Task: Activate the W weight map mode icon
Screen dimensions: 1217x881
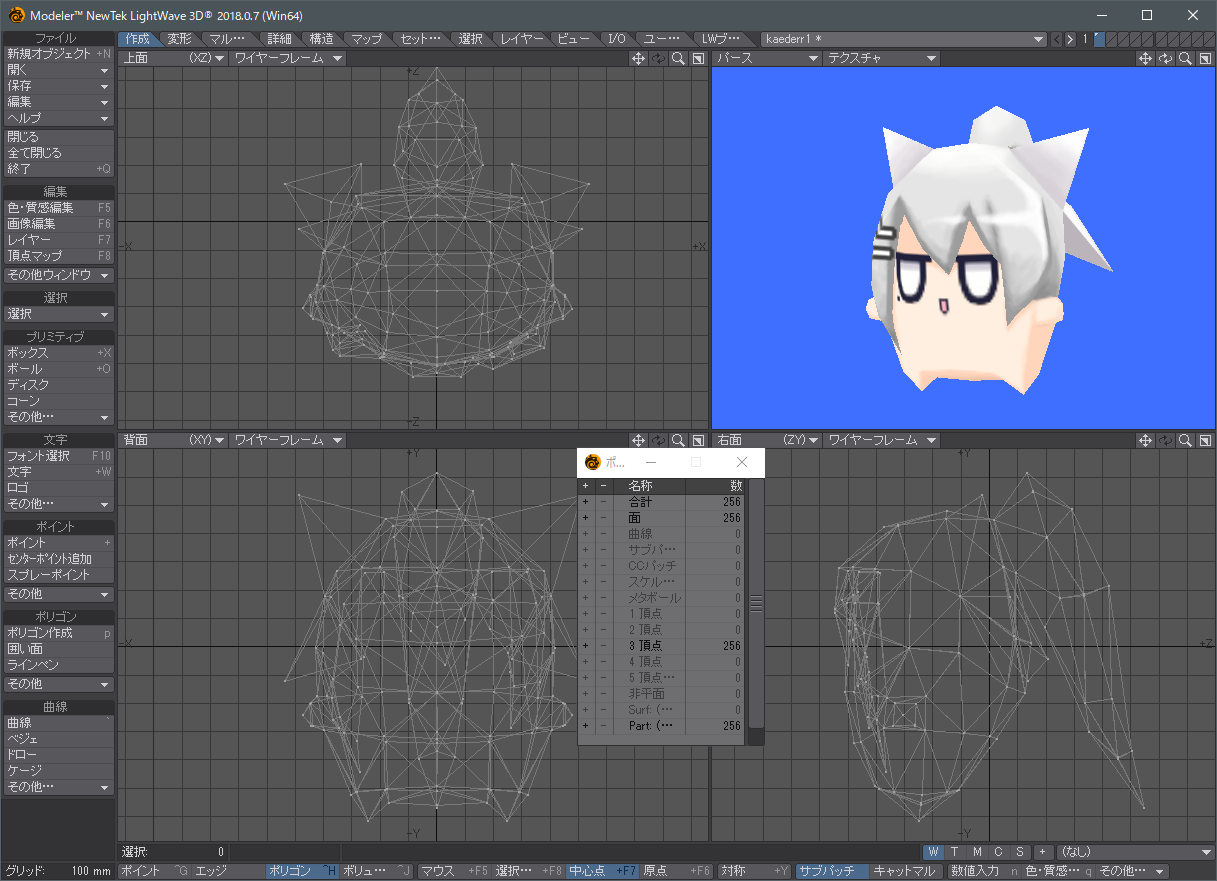Action: [933, 852]
